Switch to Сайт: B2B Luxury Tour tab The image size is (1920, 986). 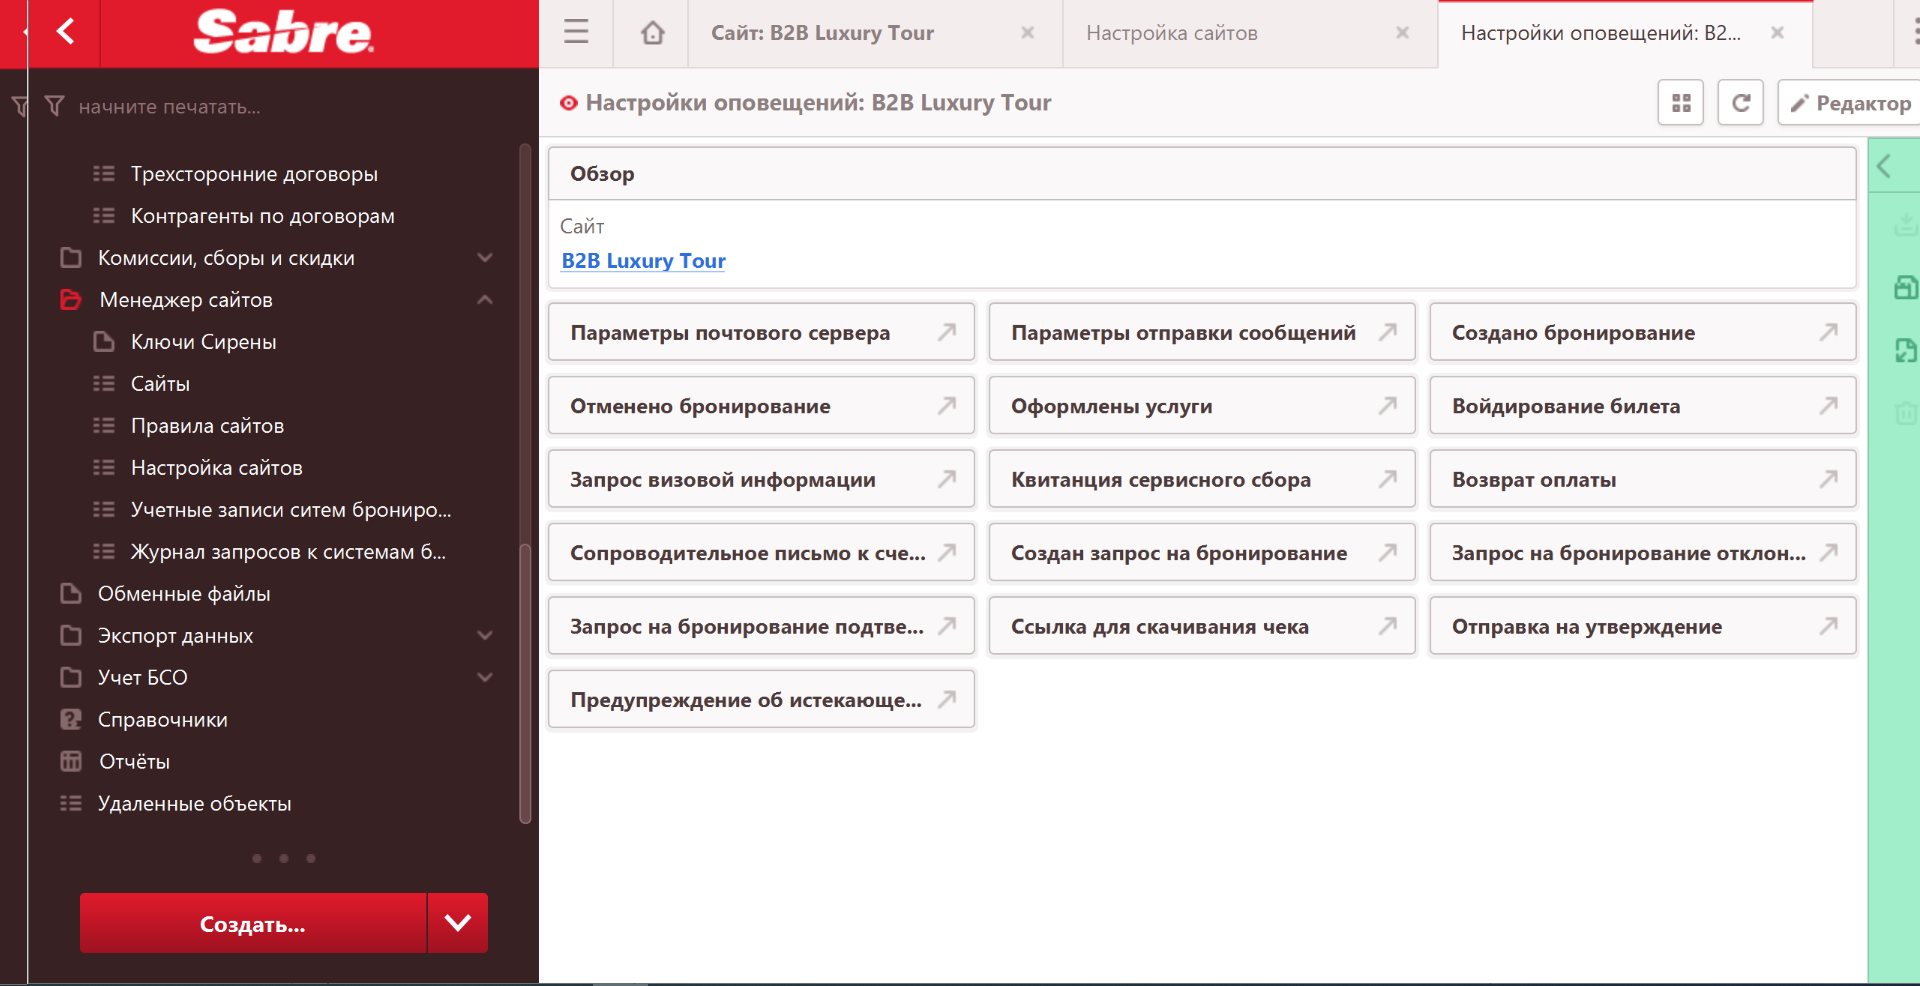point(822,33)
